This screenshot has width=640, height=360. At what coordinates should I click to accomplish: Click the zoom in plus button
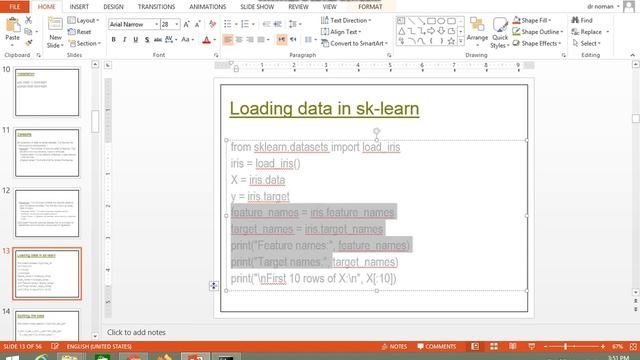(x=603, y=347)
